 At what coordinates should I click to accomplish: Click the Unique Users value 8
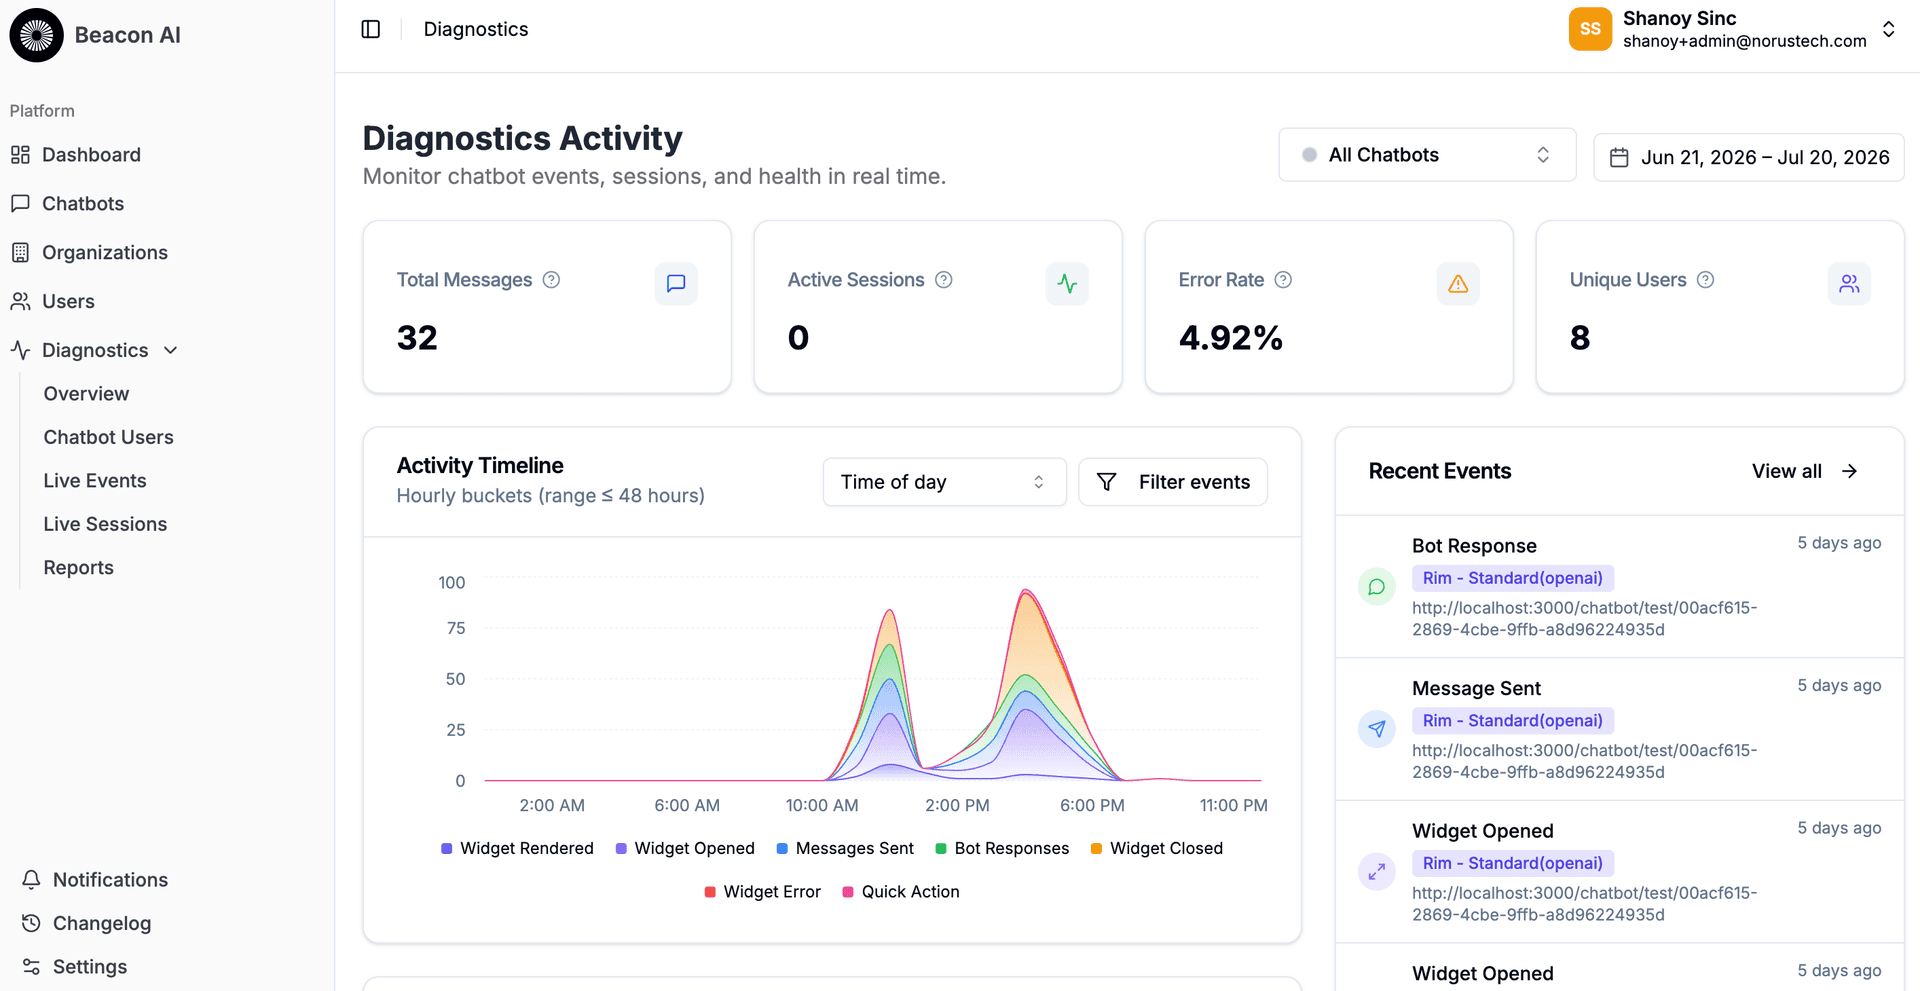point(1580,338)
